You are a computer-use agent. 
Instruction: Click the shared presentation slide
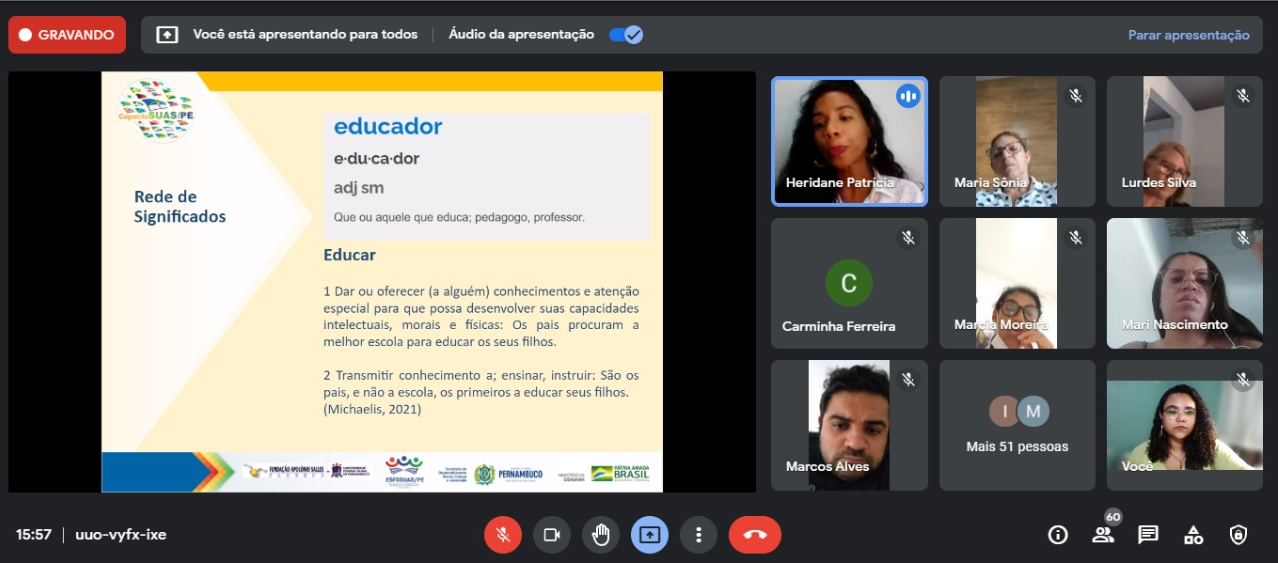click(382, 281)
